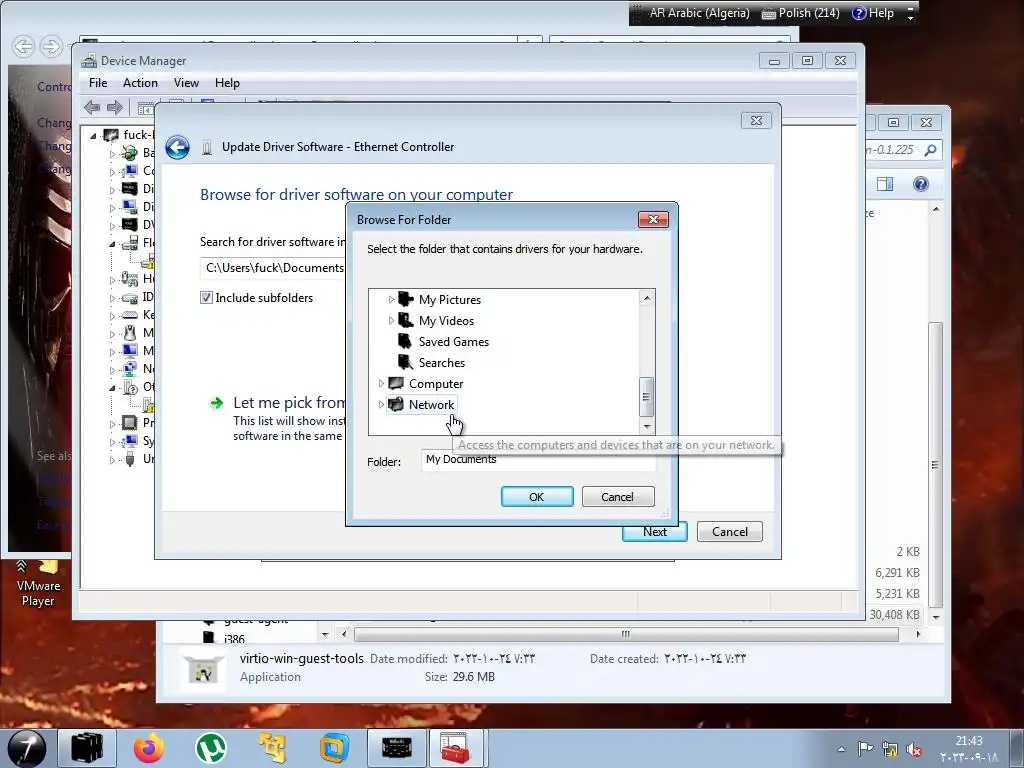Open Firefox from the taskbar

[x=149, y=748]
